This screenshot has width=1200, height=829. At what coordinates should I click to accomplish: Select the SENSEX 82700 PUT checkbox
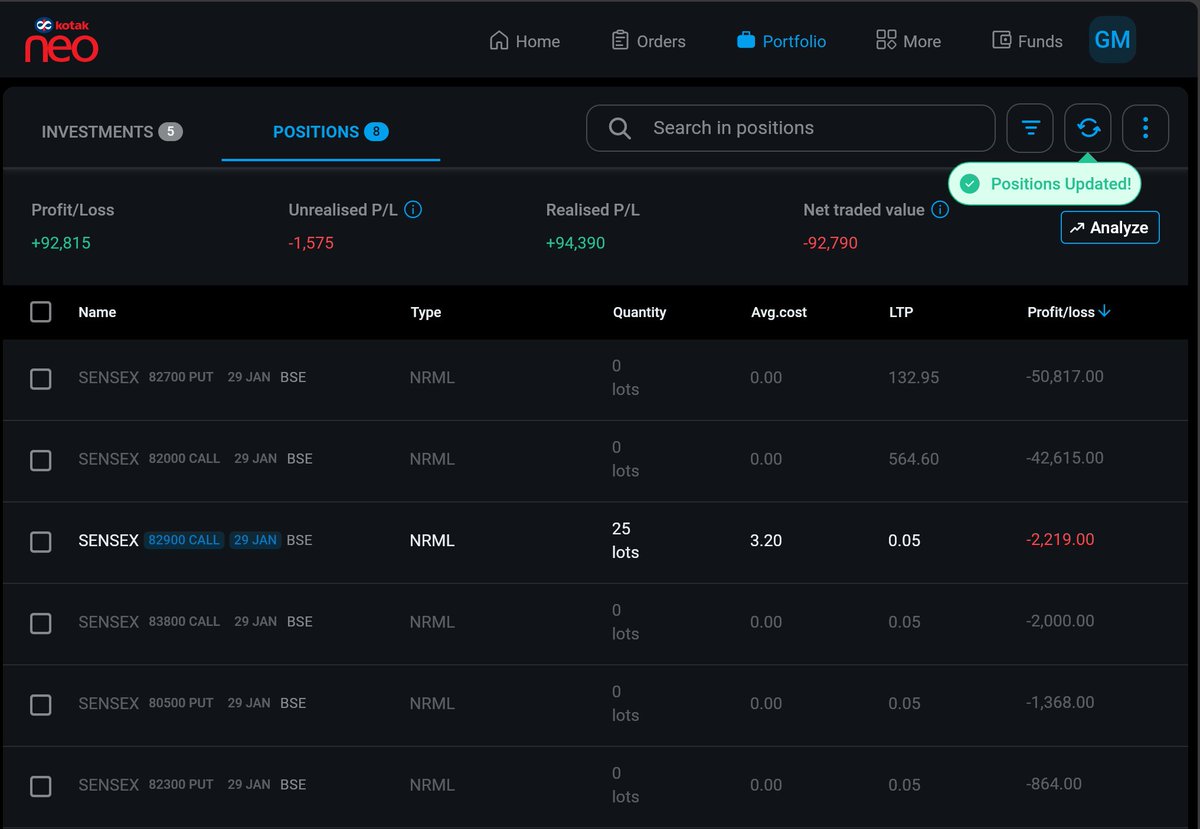(x=41, y=379)
